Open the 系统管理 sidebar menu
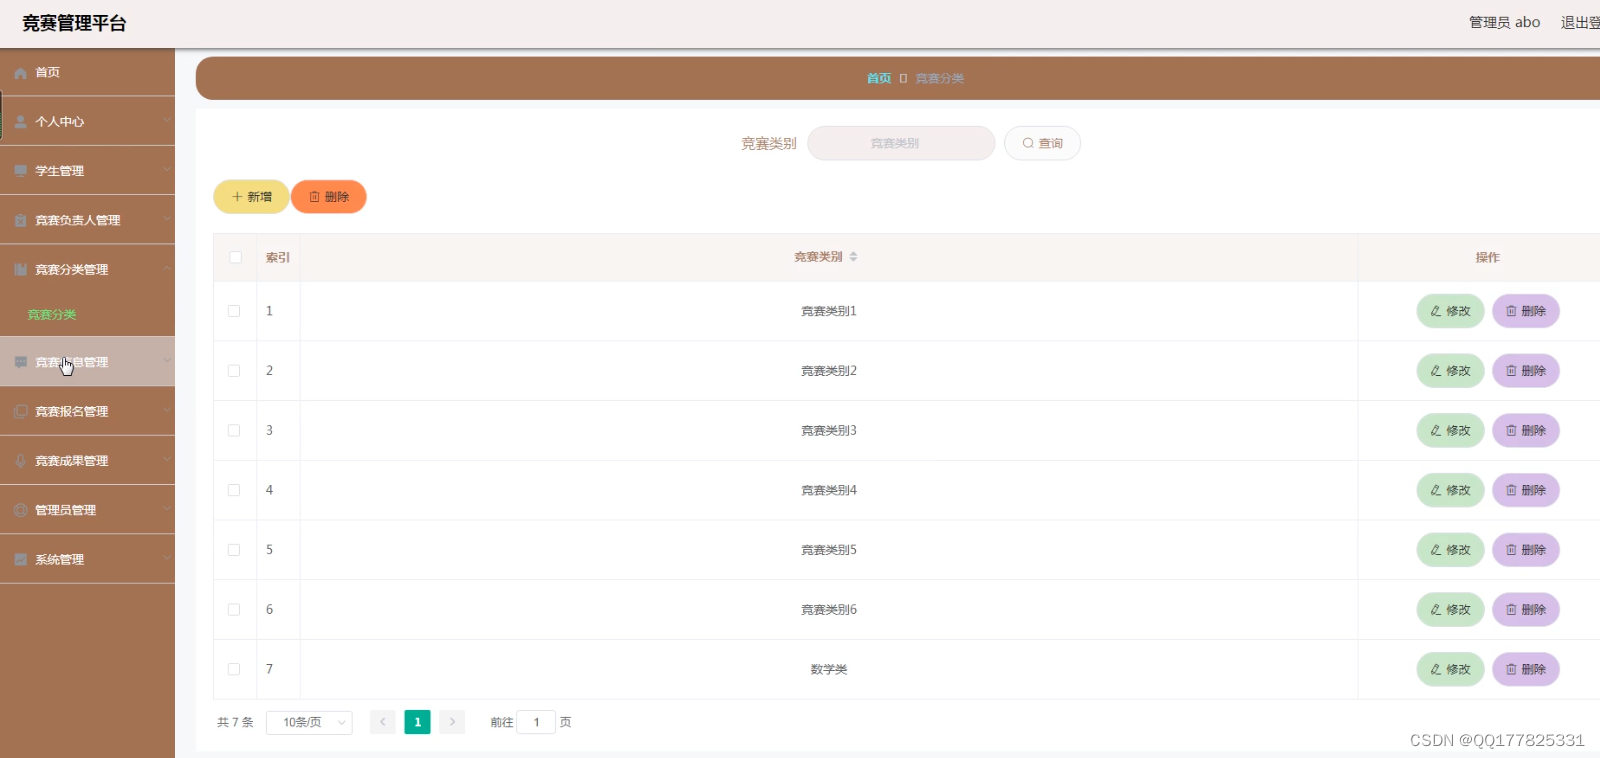 [x=87, y=559]
